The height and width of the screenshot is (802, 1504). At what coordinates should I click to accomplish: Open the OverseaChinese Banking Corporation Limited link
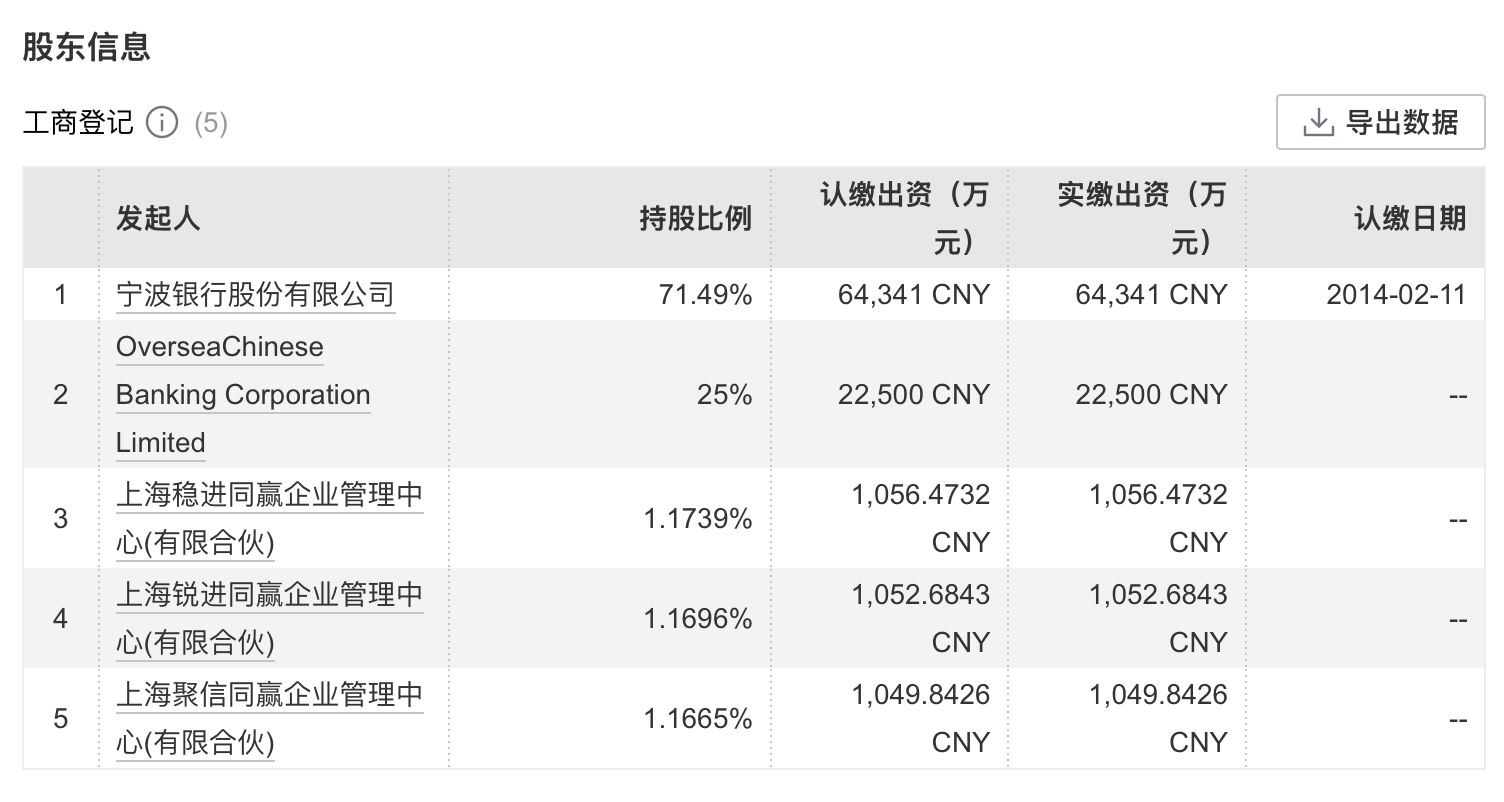pos(243,395)
